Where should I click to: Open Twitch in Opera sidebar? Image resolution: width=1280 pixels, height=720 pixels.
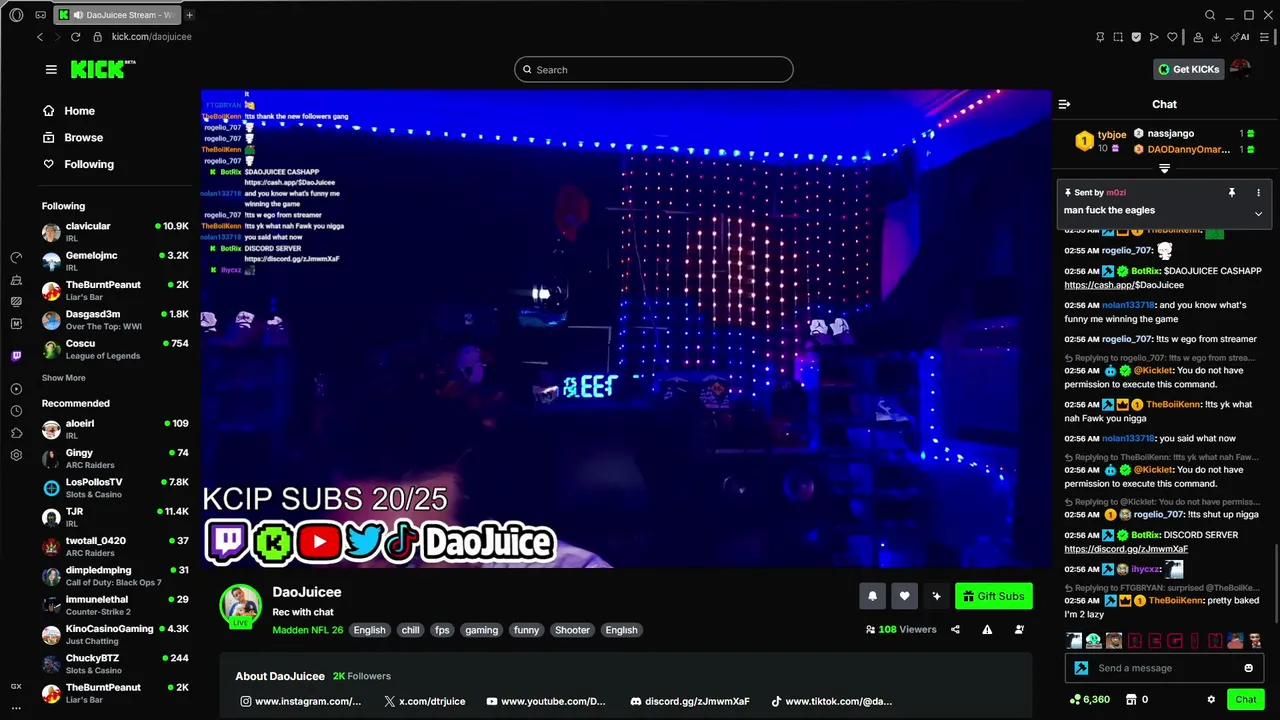tap(16, 356)
